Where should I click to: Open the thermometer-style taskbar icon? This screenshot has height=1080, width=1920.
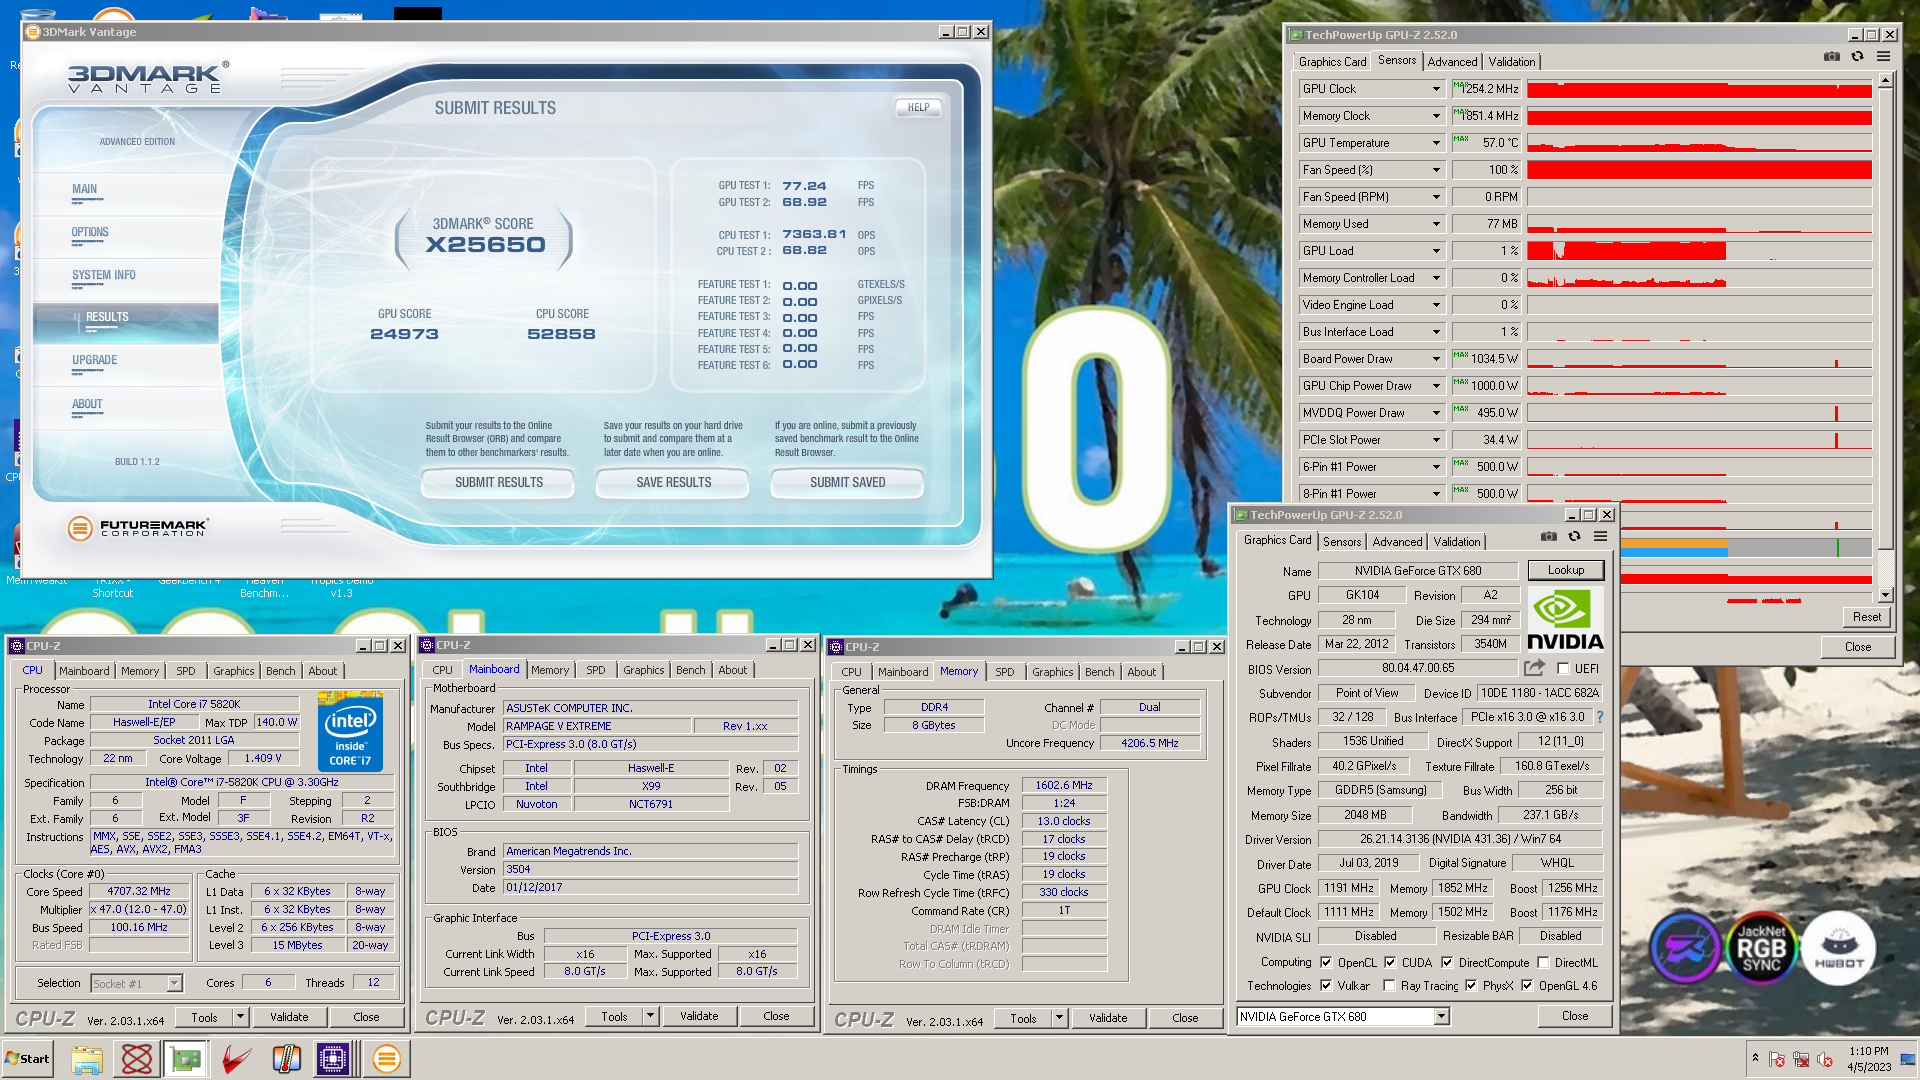tap(286, 1059)
